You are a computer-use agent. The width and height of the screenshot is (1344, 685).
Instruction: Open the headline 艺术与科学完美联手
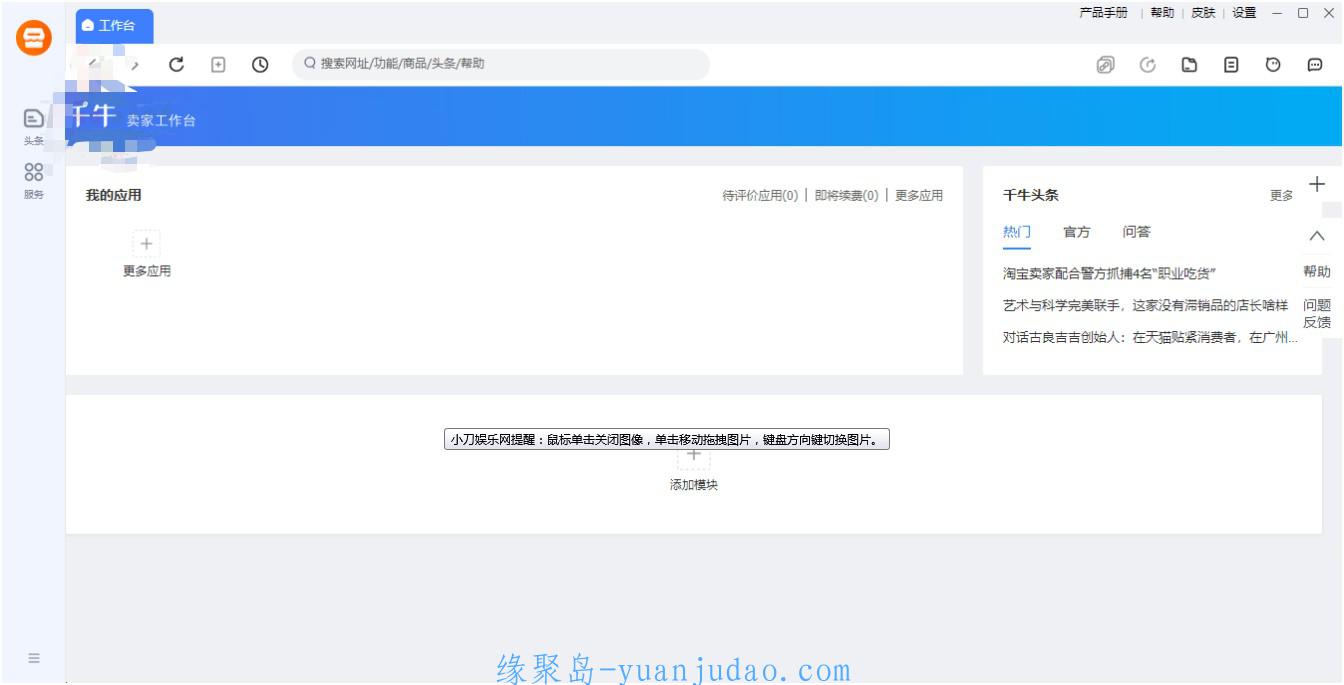click(x=1146, y=306)
